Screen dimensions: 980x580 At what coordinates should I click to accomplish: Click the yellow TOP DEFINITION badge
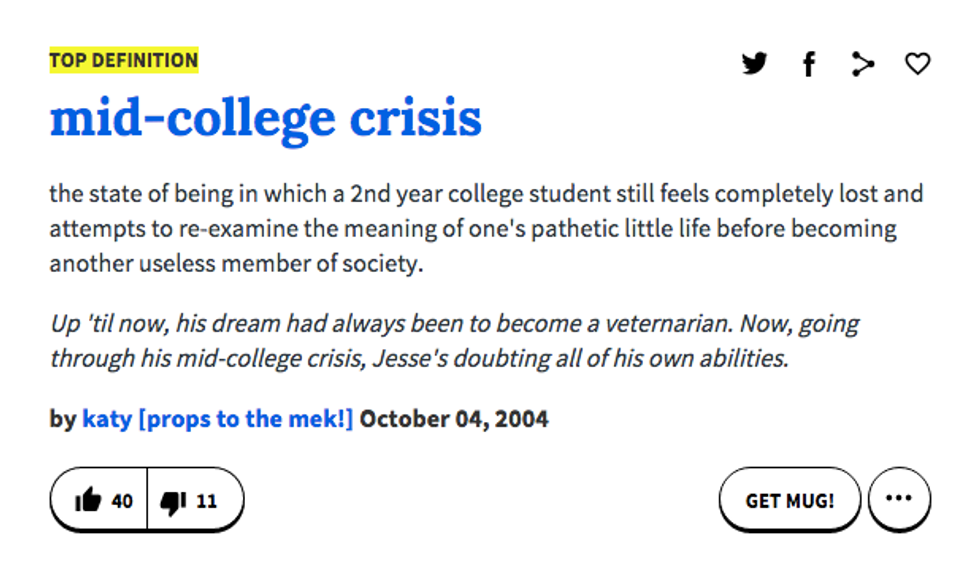pyautogui.click(x=124, y=60)
